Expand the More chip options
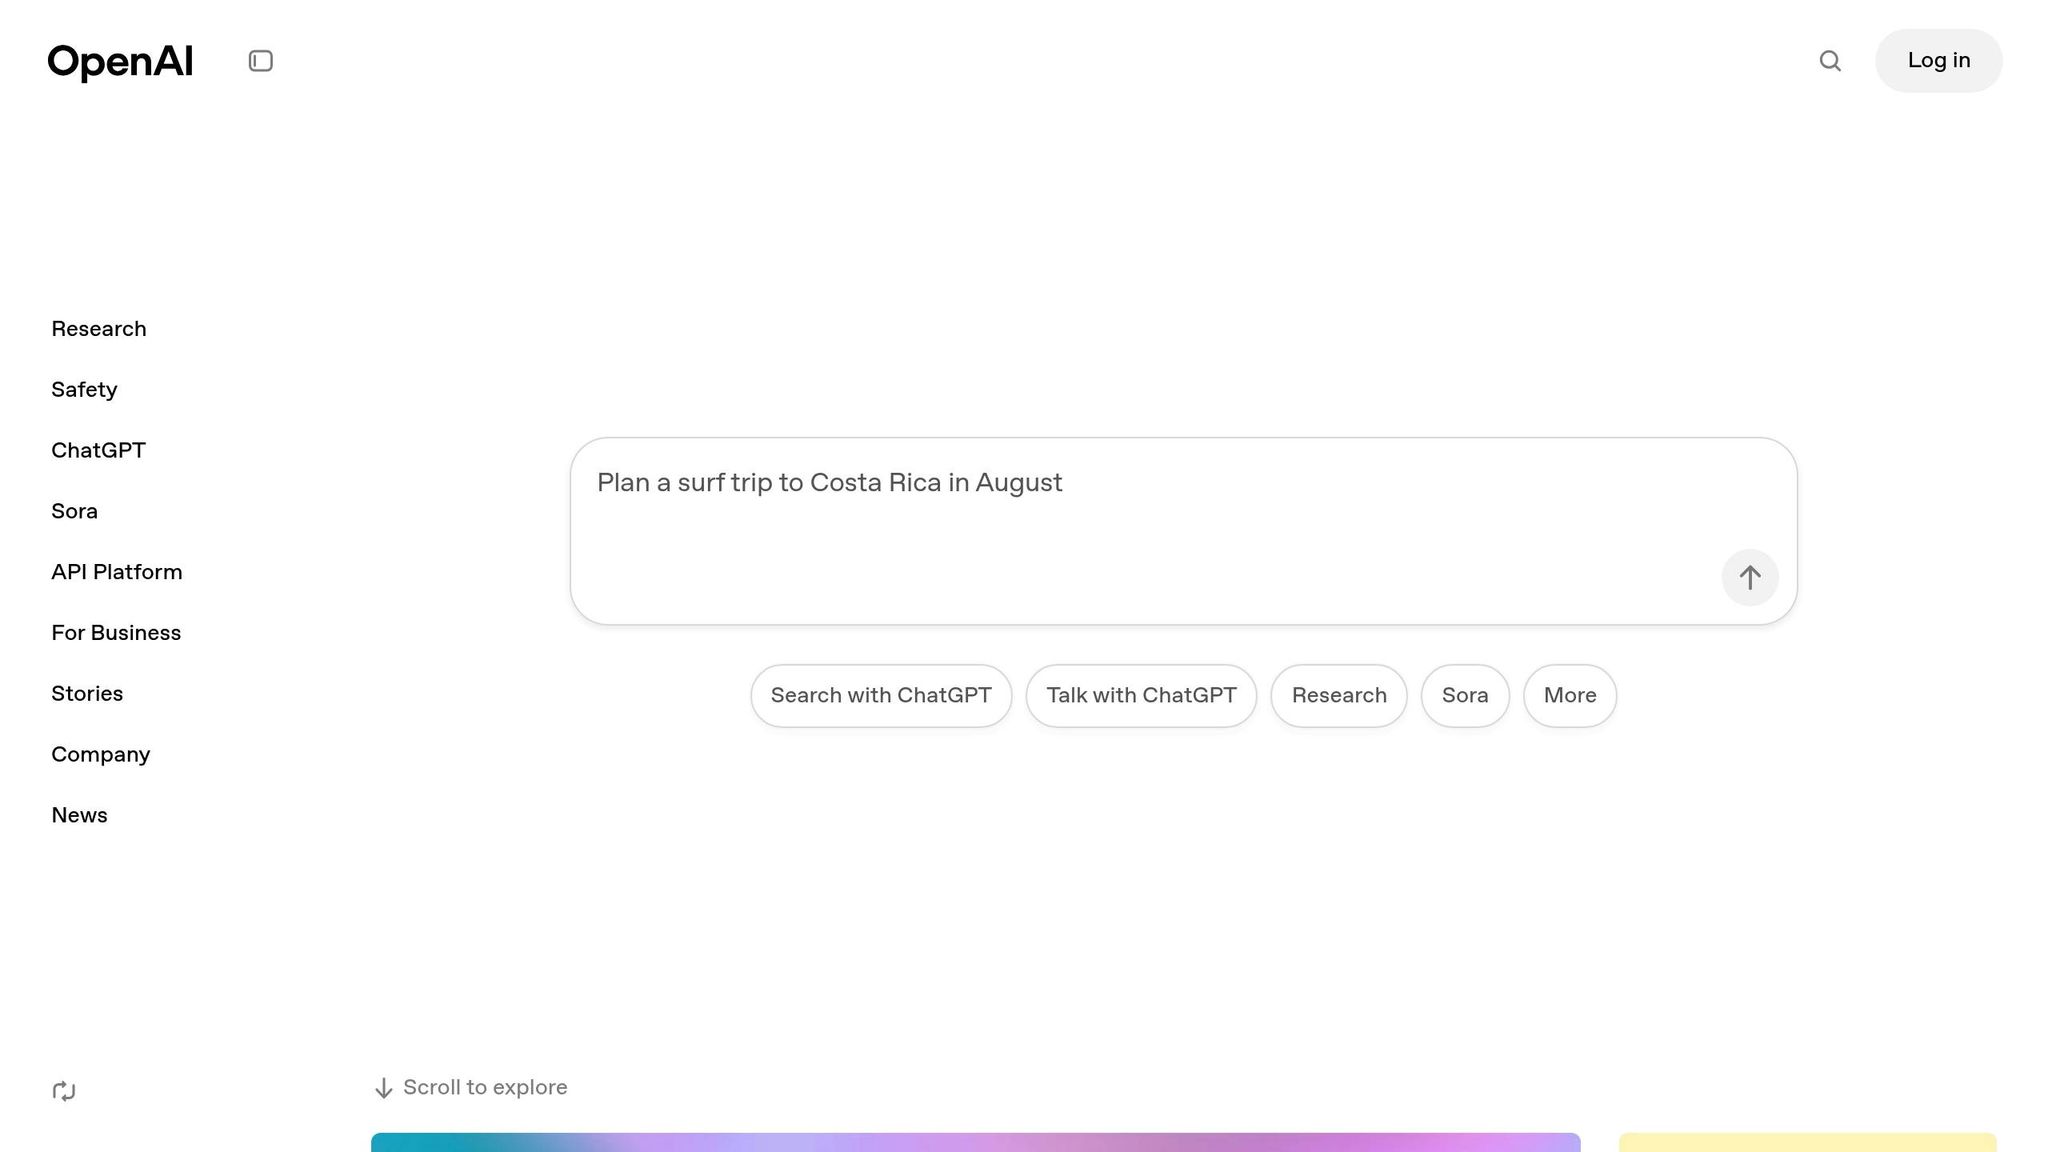Viewport: 2048px width, 1152px height. pos(1570,696)
